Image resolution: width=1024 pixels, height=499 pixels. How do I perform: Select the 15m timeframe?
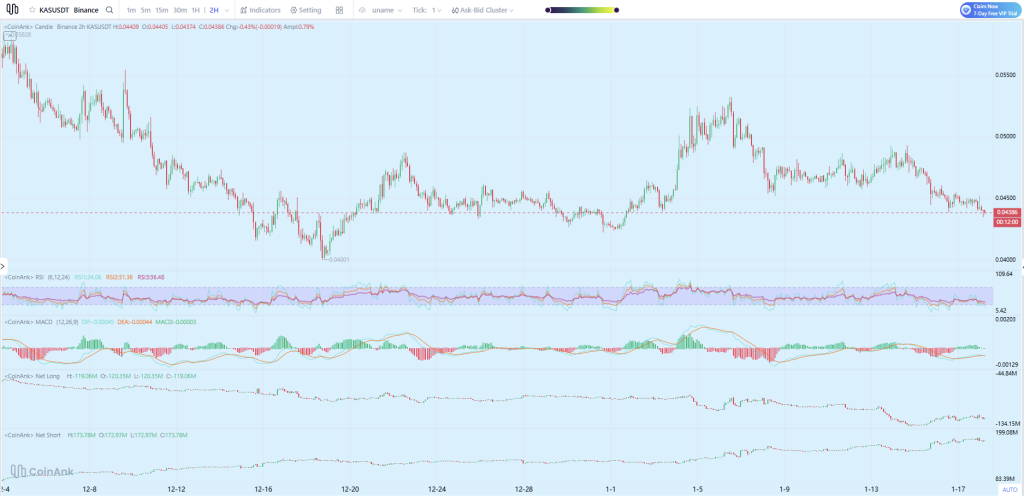click(x=161, y=10)
